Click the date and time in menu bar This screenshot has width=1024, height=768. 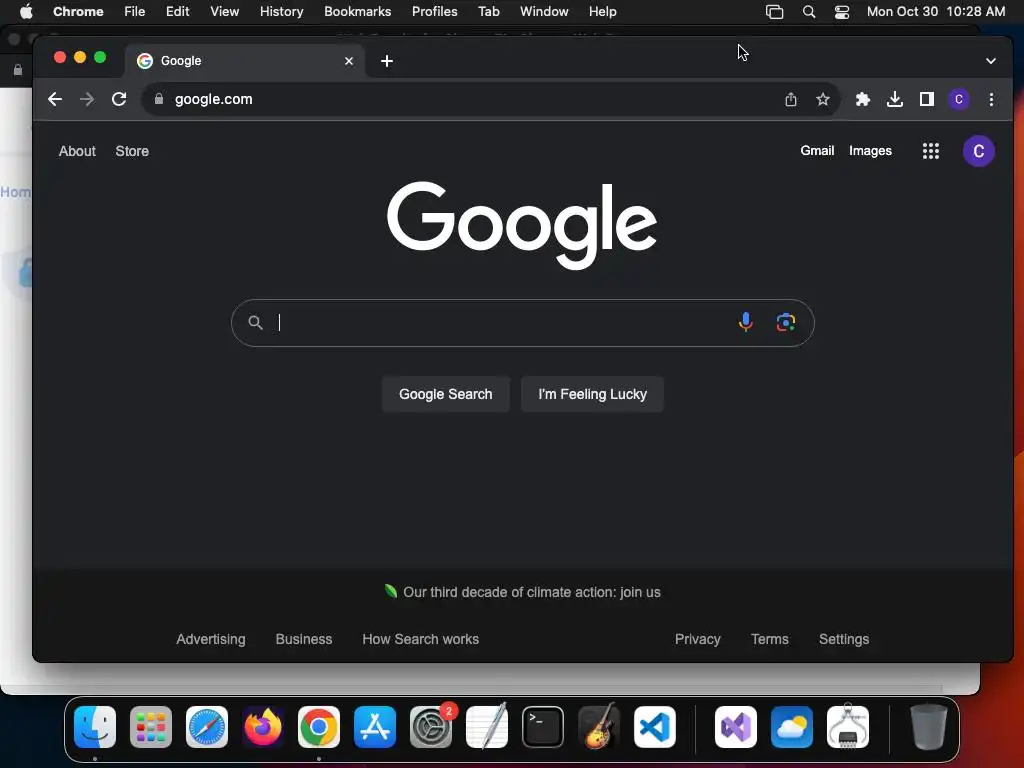936,11
